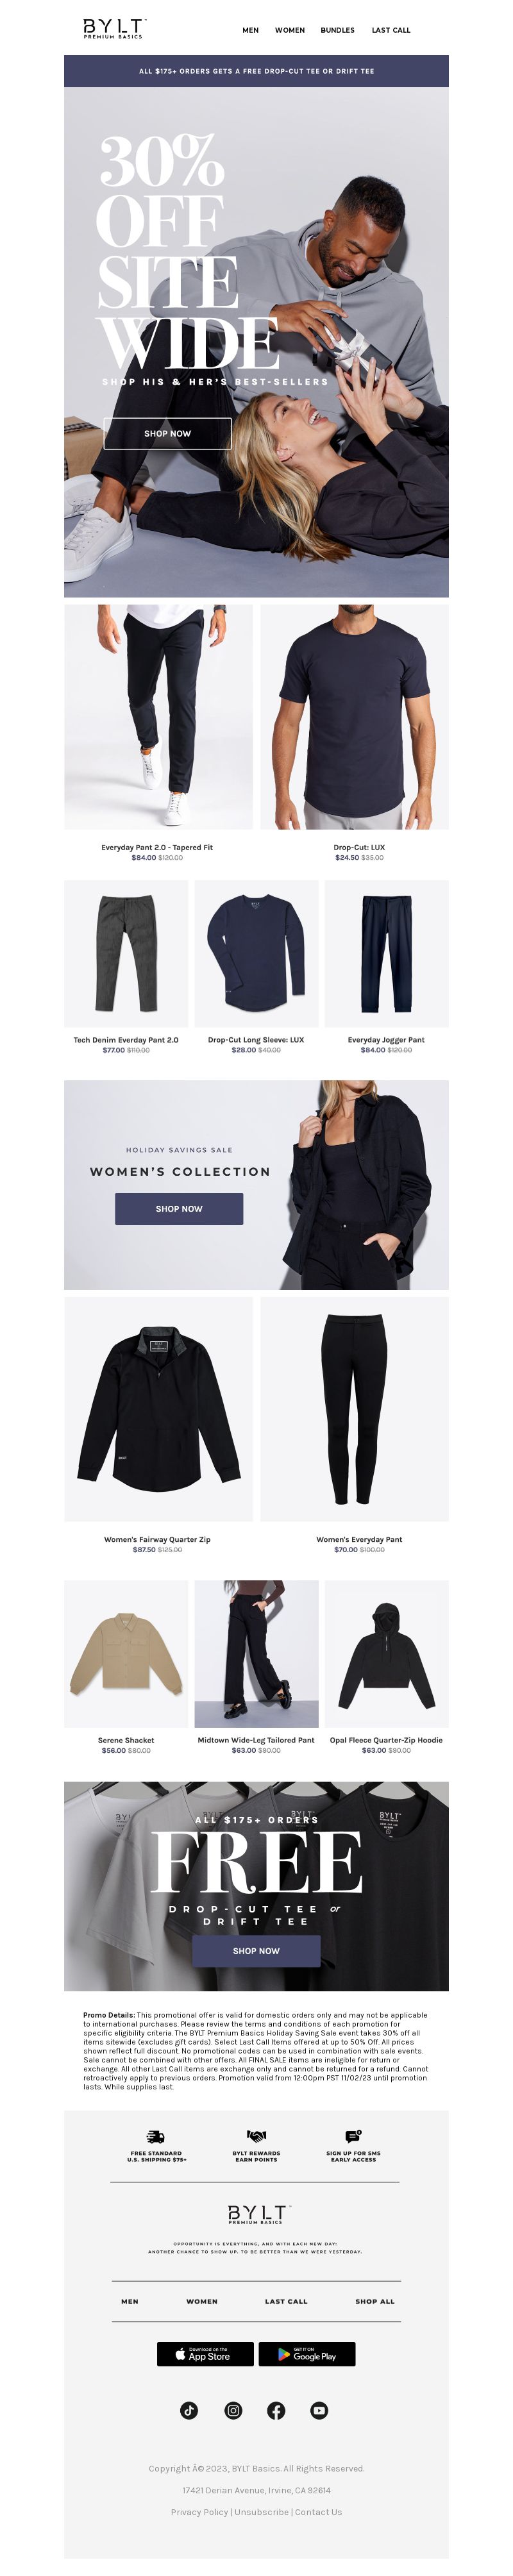Open the Privacy Policy footer link
Viewport: 513px width, 2576px height.
coord(199,2511)
